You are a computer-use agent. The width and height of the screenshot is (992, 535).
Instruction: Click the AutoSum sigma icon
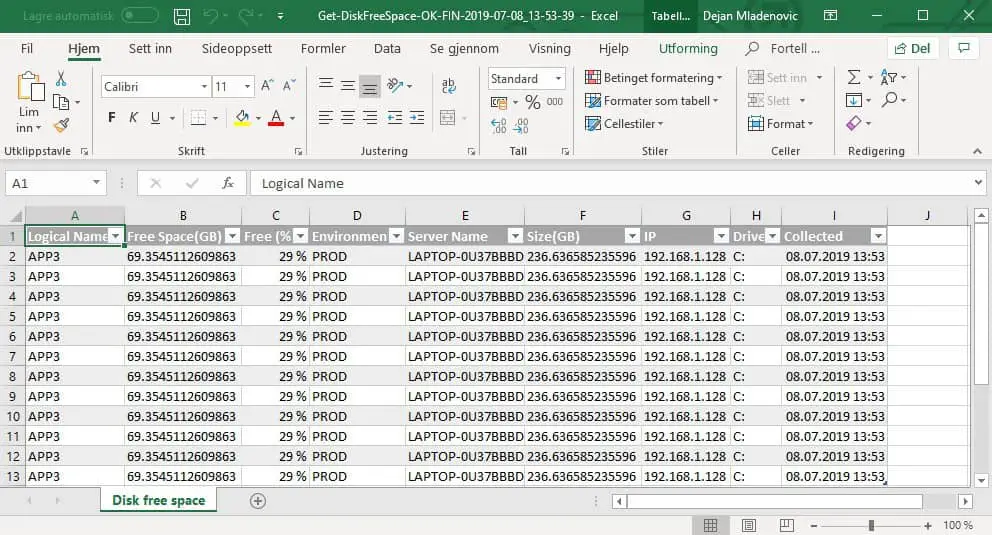854,77
